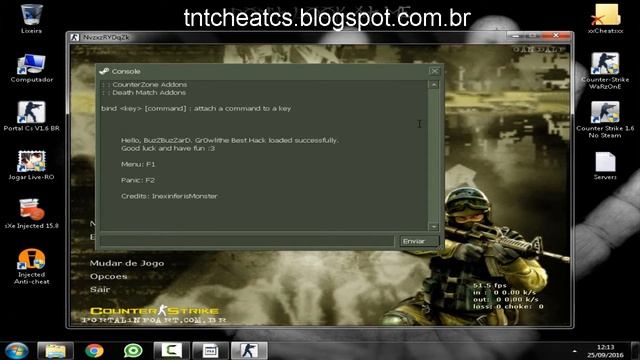
Task: Launch Counter-Strike WaRzOnE shortcut
Action: point(605,71)
